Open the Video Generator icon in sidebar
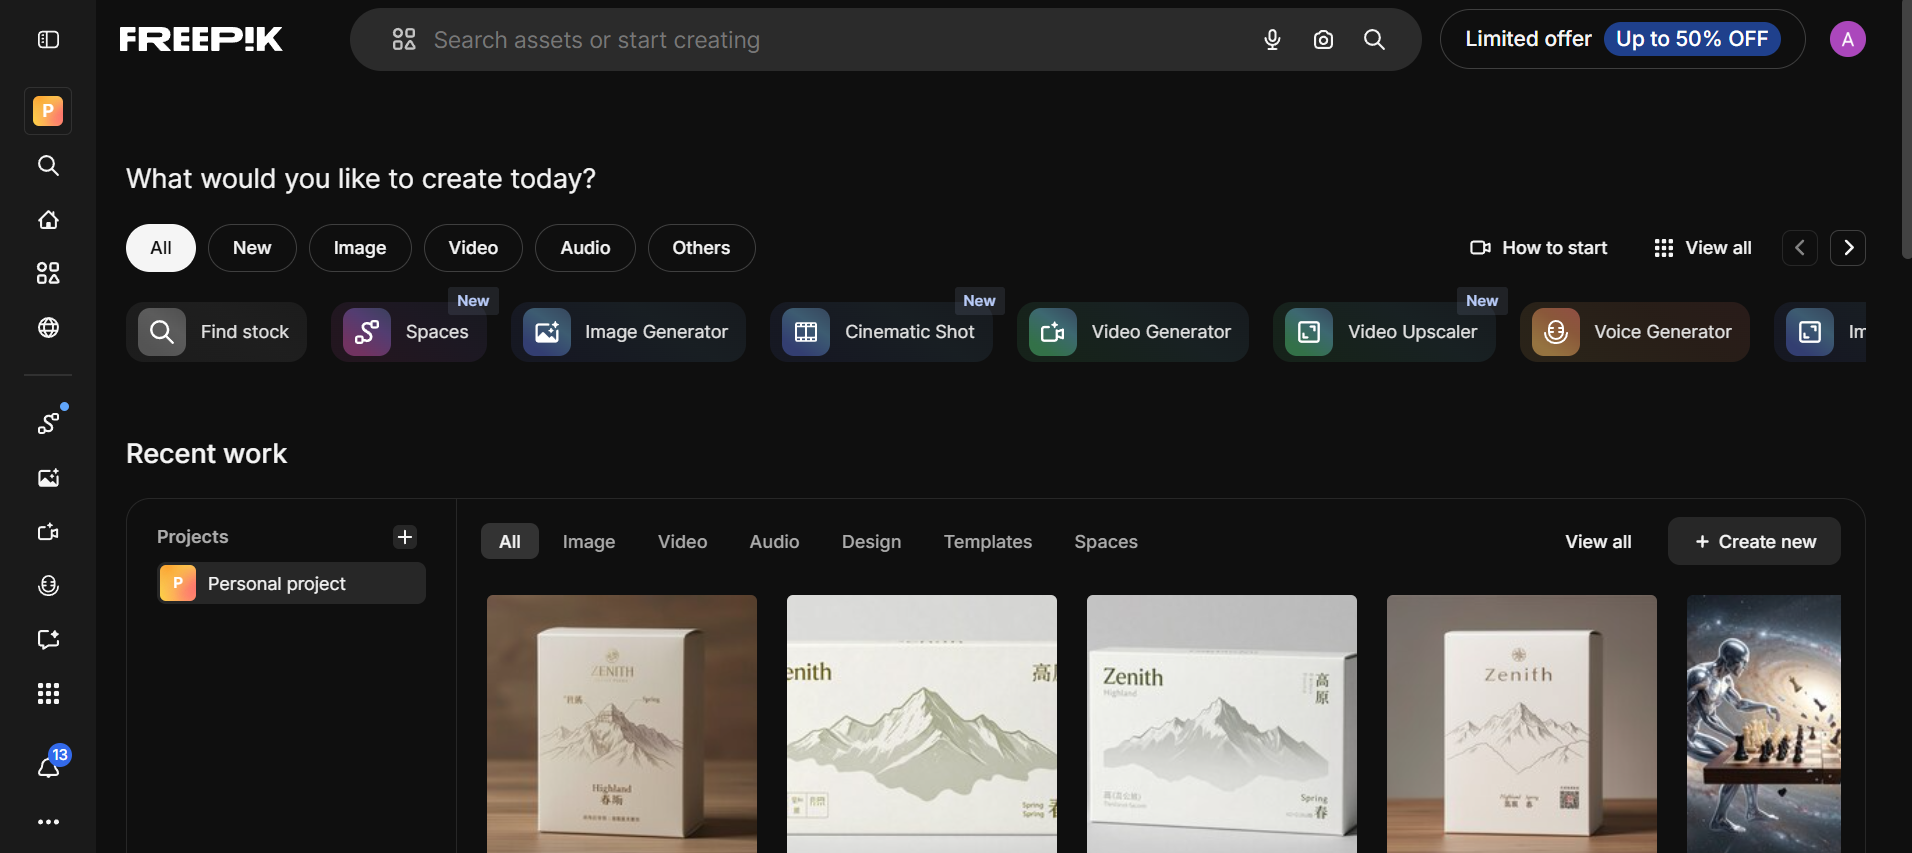 tap(48, 532)
